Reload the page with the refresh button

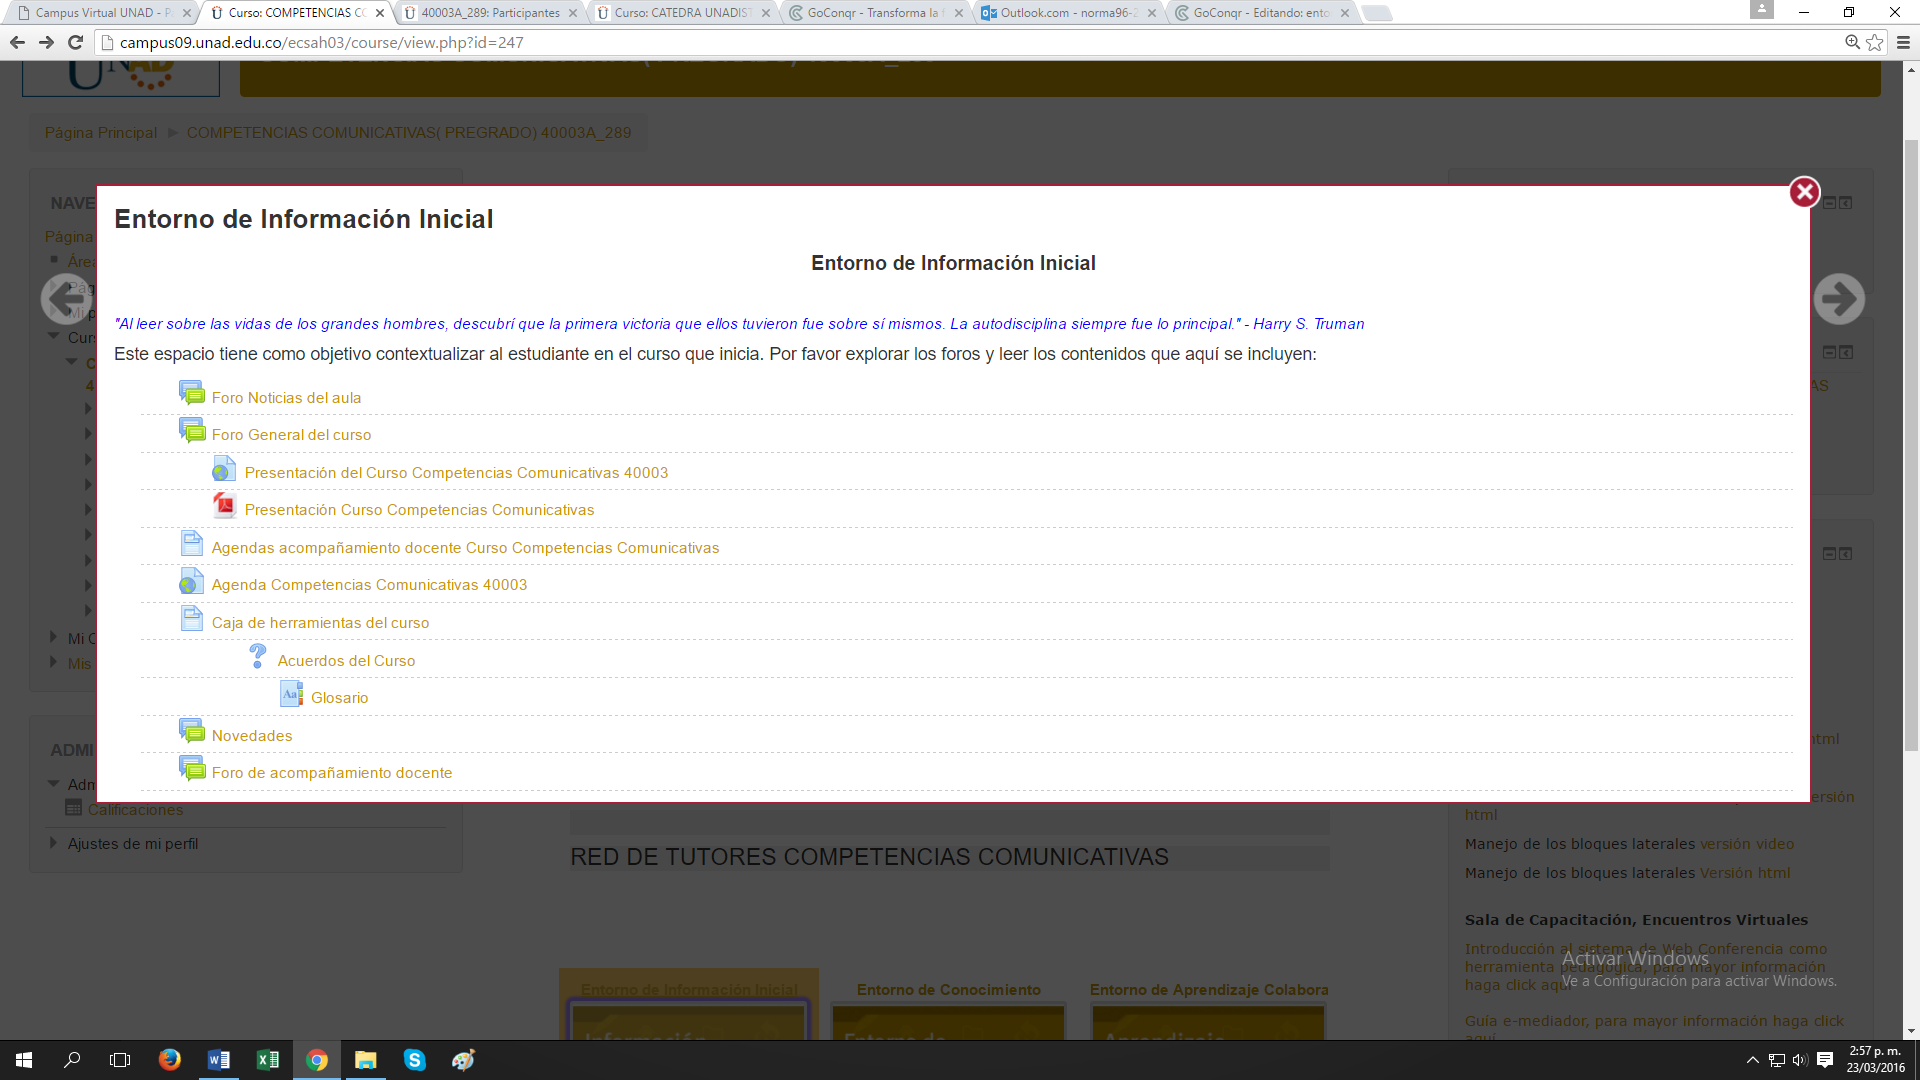75,43
